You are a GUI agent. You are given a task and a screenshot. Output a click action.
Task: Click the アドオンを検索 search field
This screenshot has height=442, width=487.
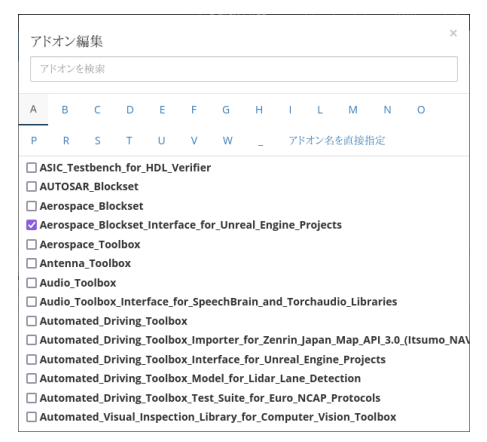(x=244, y=69)
